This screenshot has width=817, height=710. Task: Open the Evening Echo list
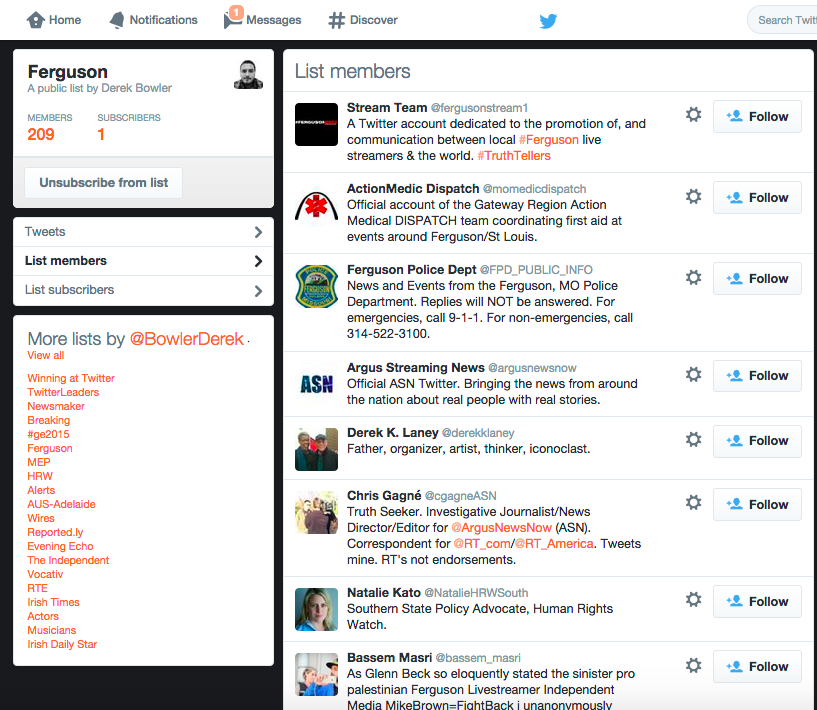point(60,546)
